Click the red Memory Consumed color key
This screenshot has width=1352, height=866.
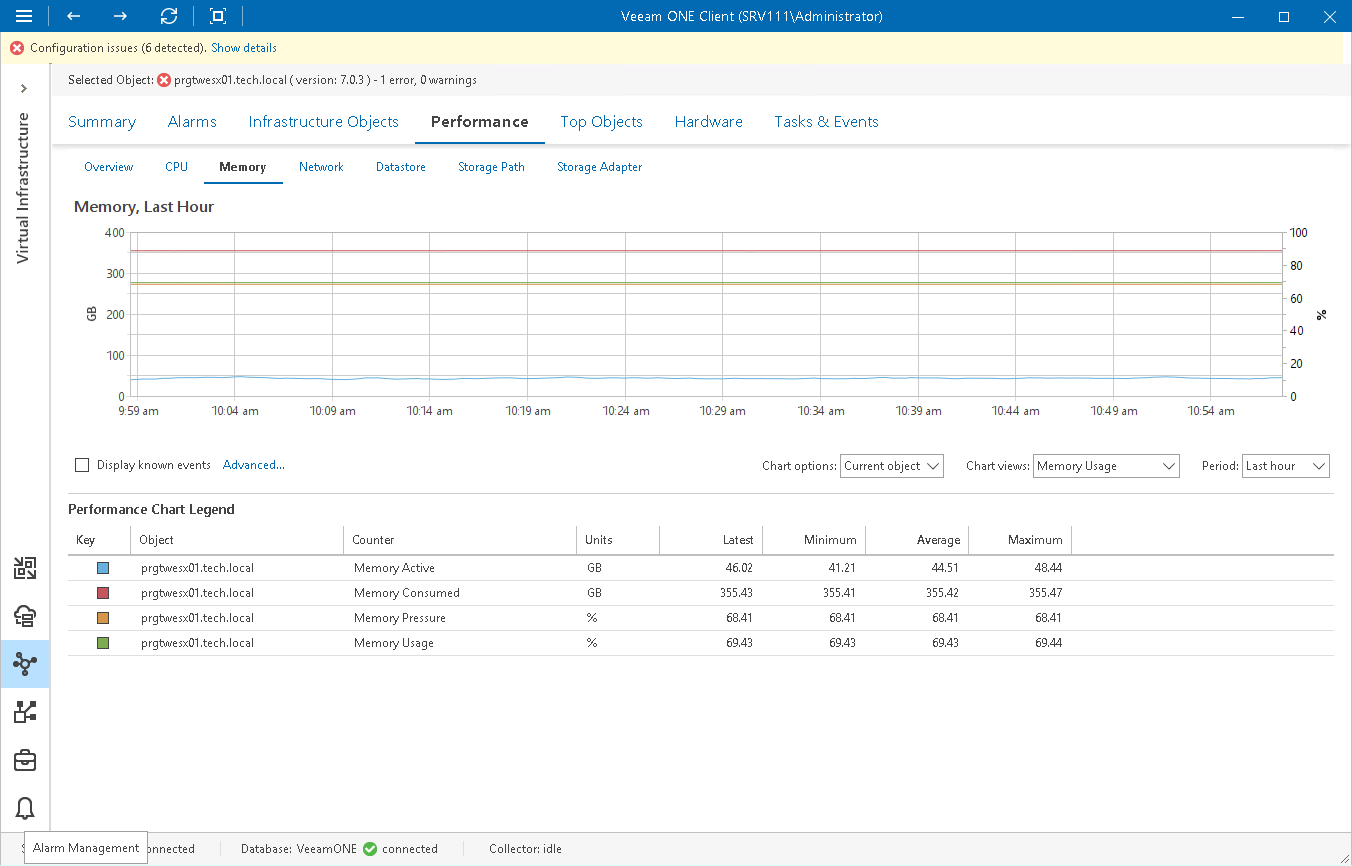(x=102, y=593)
